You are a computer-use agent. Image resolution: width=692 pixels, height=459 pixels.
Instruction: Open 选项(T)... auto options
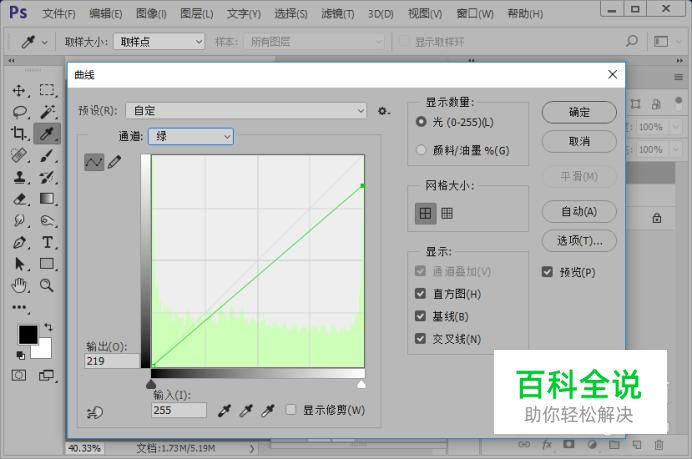pos(579,241)
